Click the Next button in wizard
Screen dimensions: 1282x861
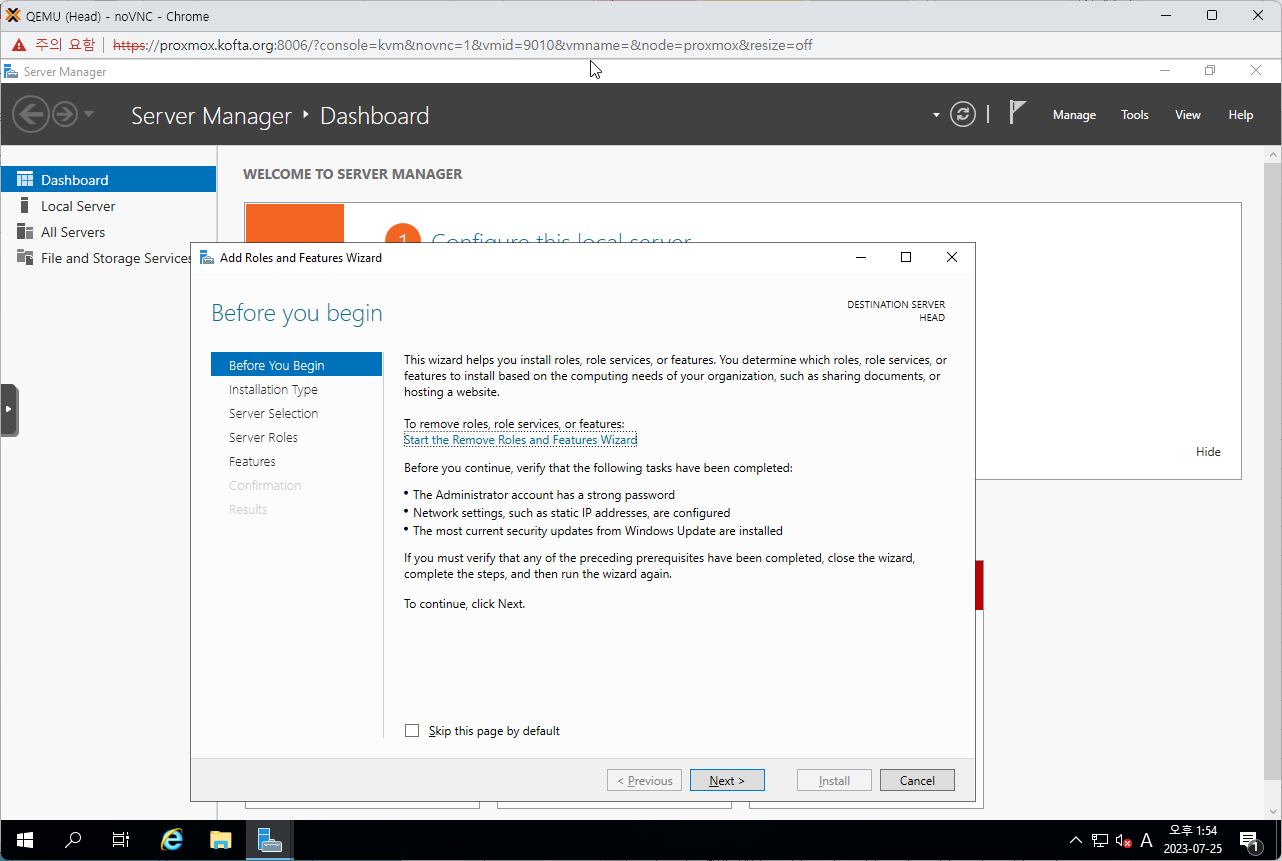727,780
